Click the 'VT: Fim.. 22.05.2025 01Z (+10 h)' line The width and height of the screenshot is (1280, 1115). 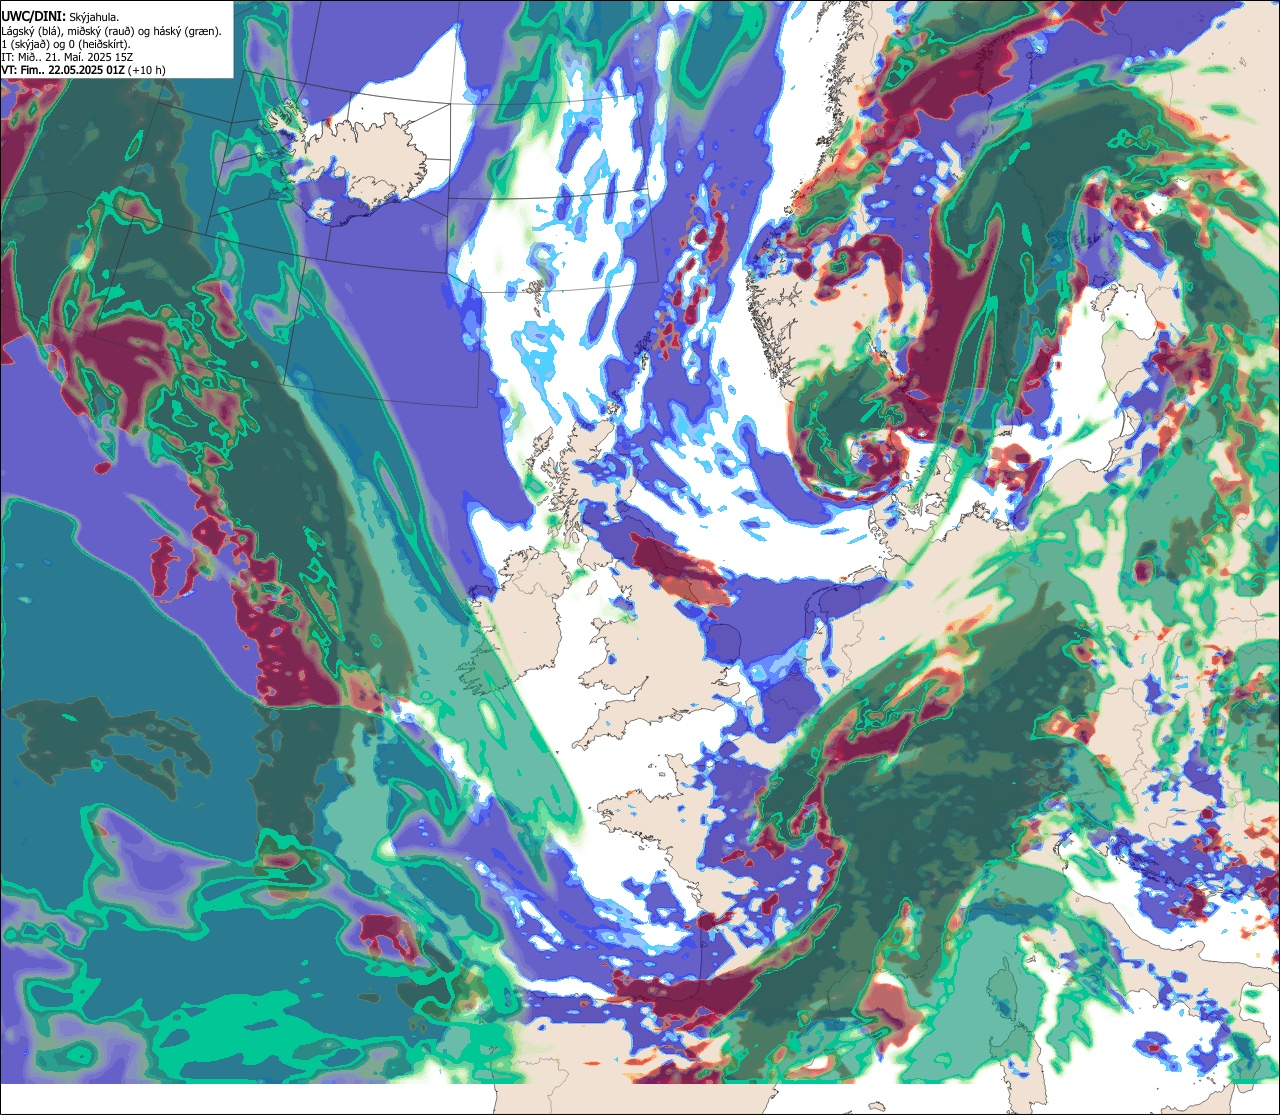pyautogui.click(x=84, y=70)
